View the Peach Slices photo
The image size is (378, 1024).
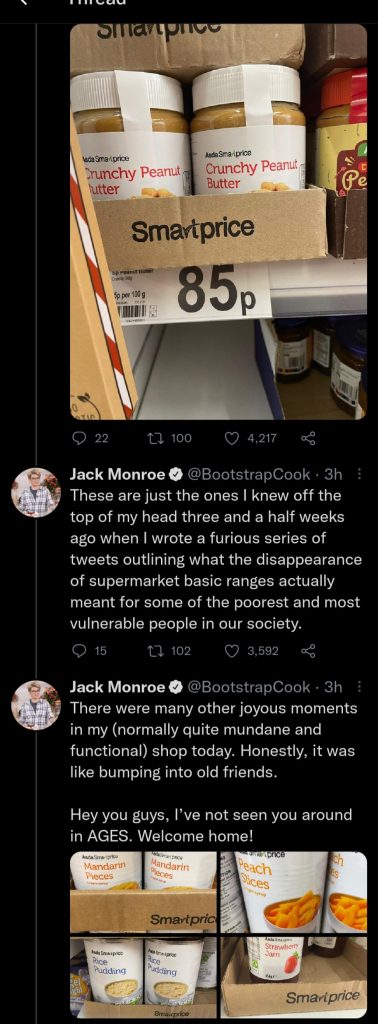[294, 891]
